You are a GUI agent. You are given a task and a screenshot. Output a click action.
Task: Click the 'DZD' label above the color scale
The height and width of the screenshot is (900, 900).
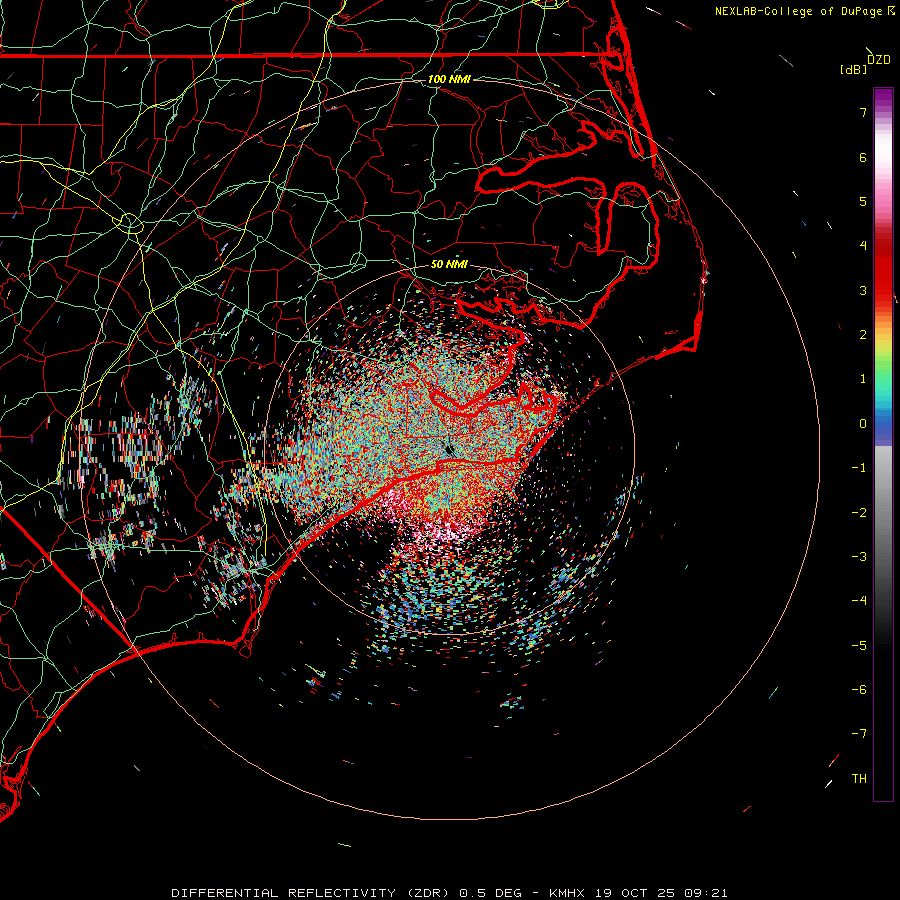click(x=879, y=60)
